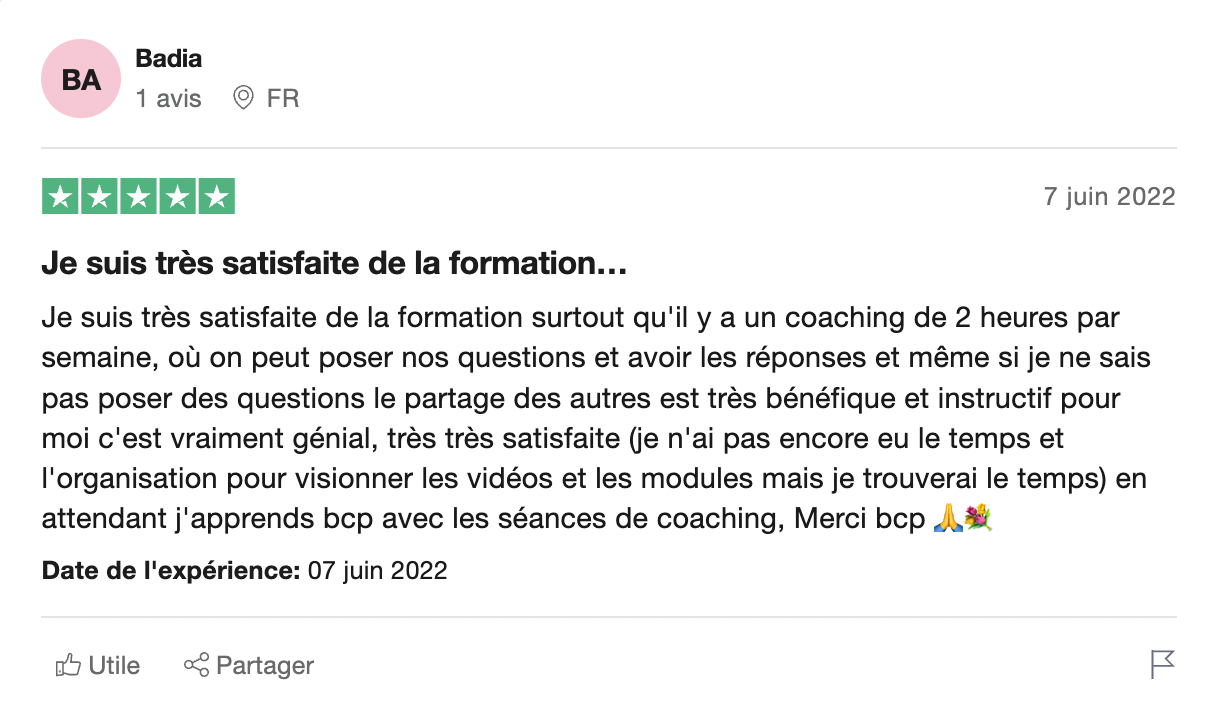
Task: Click the "Date de l'expérience" label
Action: 171,571
